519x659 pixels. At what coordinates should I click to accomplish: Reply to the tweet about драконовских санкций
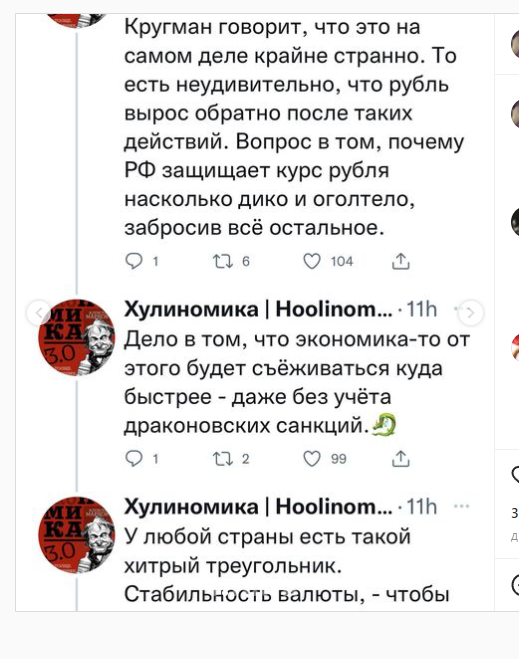pyautogui.click(x=134, y=459)
